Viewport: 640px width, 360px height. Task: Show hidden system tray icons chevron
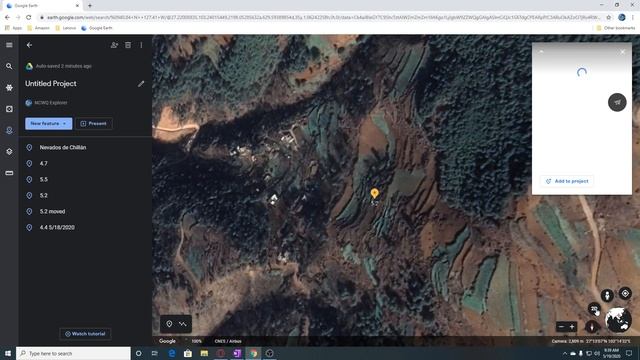pos(565,353)
